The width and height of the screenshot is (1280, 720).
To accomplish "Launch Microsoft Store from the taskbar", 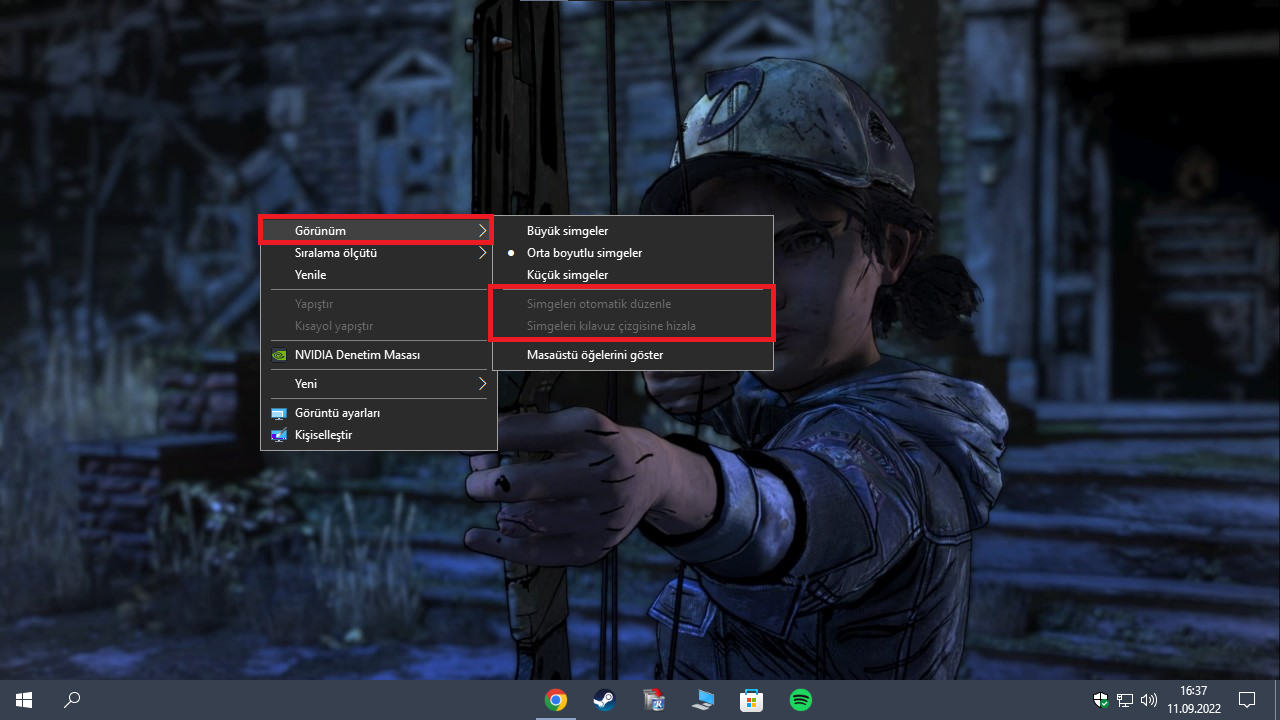I will point(752,700).
